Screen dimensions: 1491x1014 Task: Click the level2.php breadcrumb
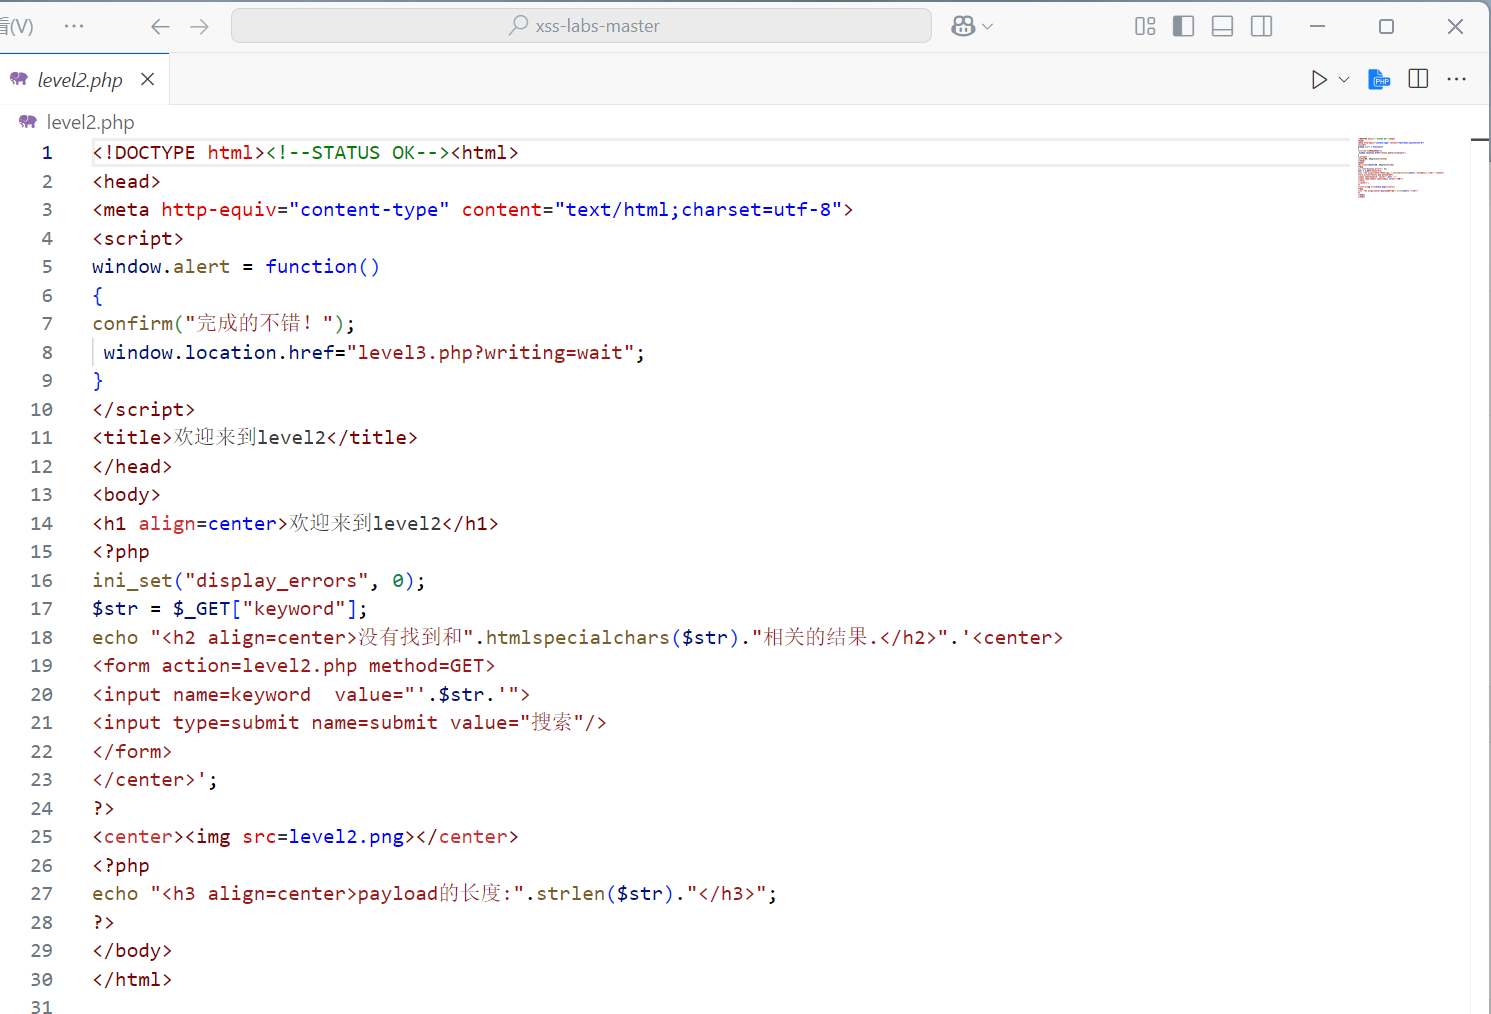point(90,122)
